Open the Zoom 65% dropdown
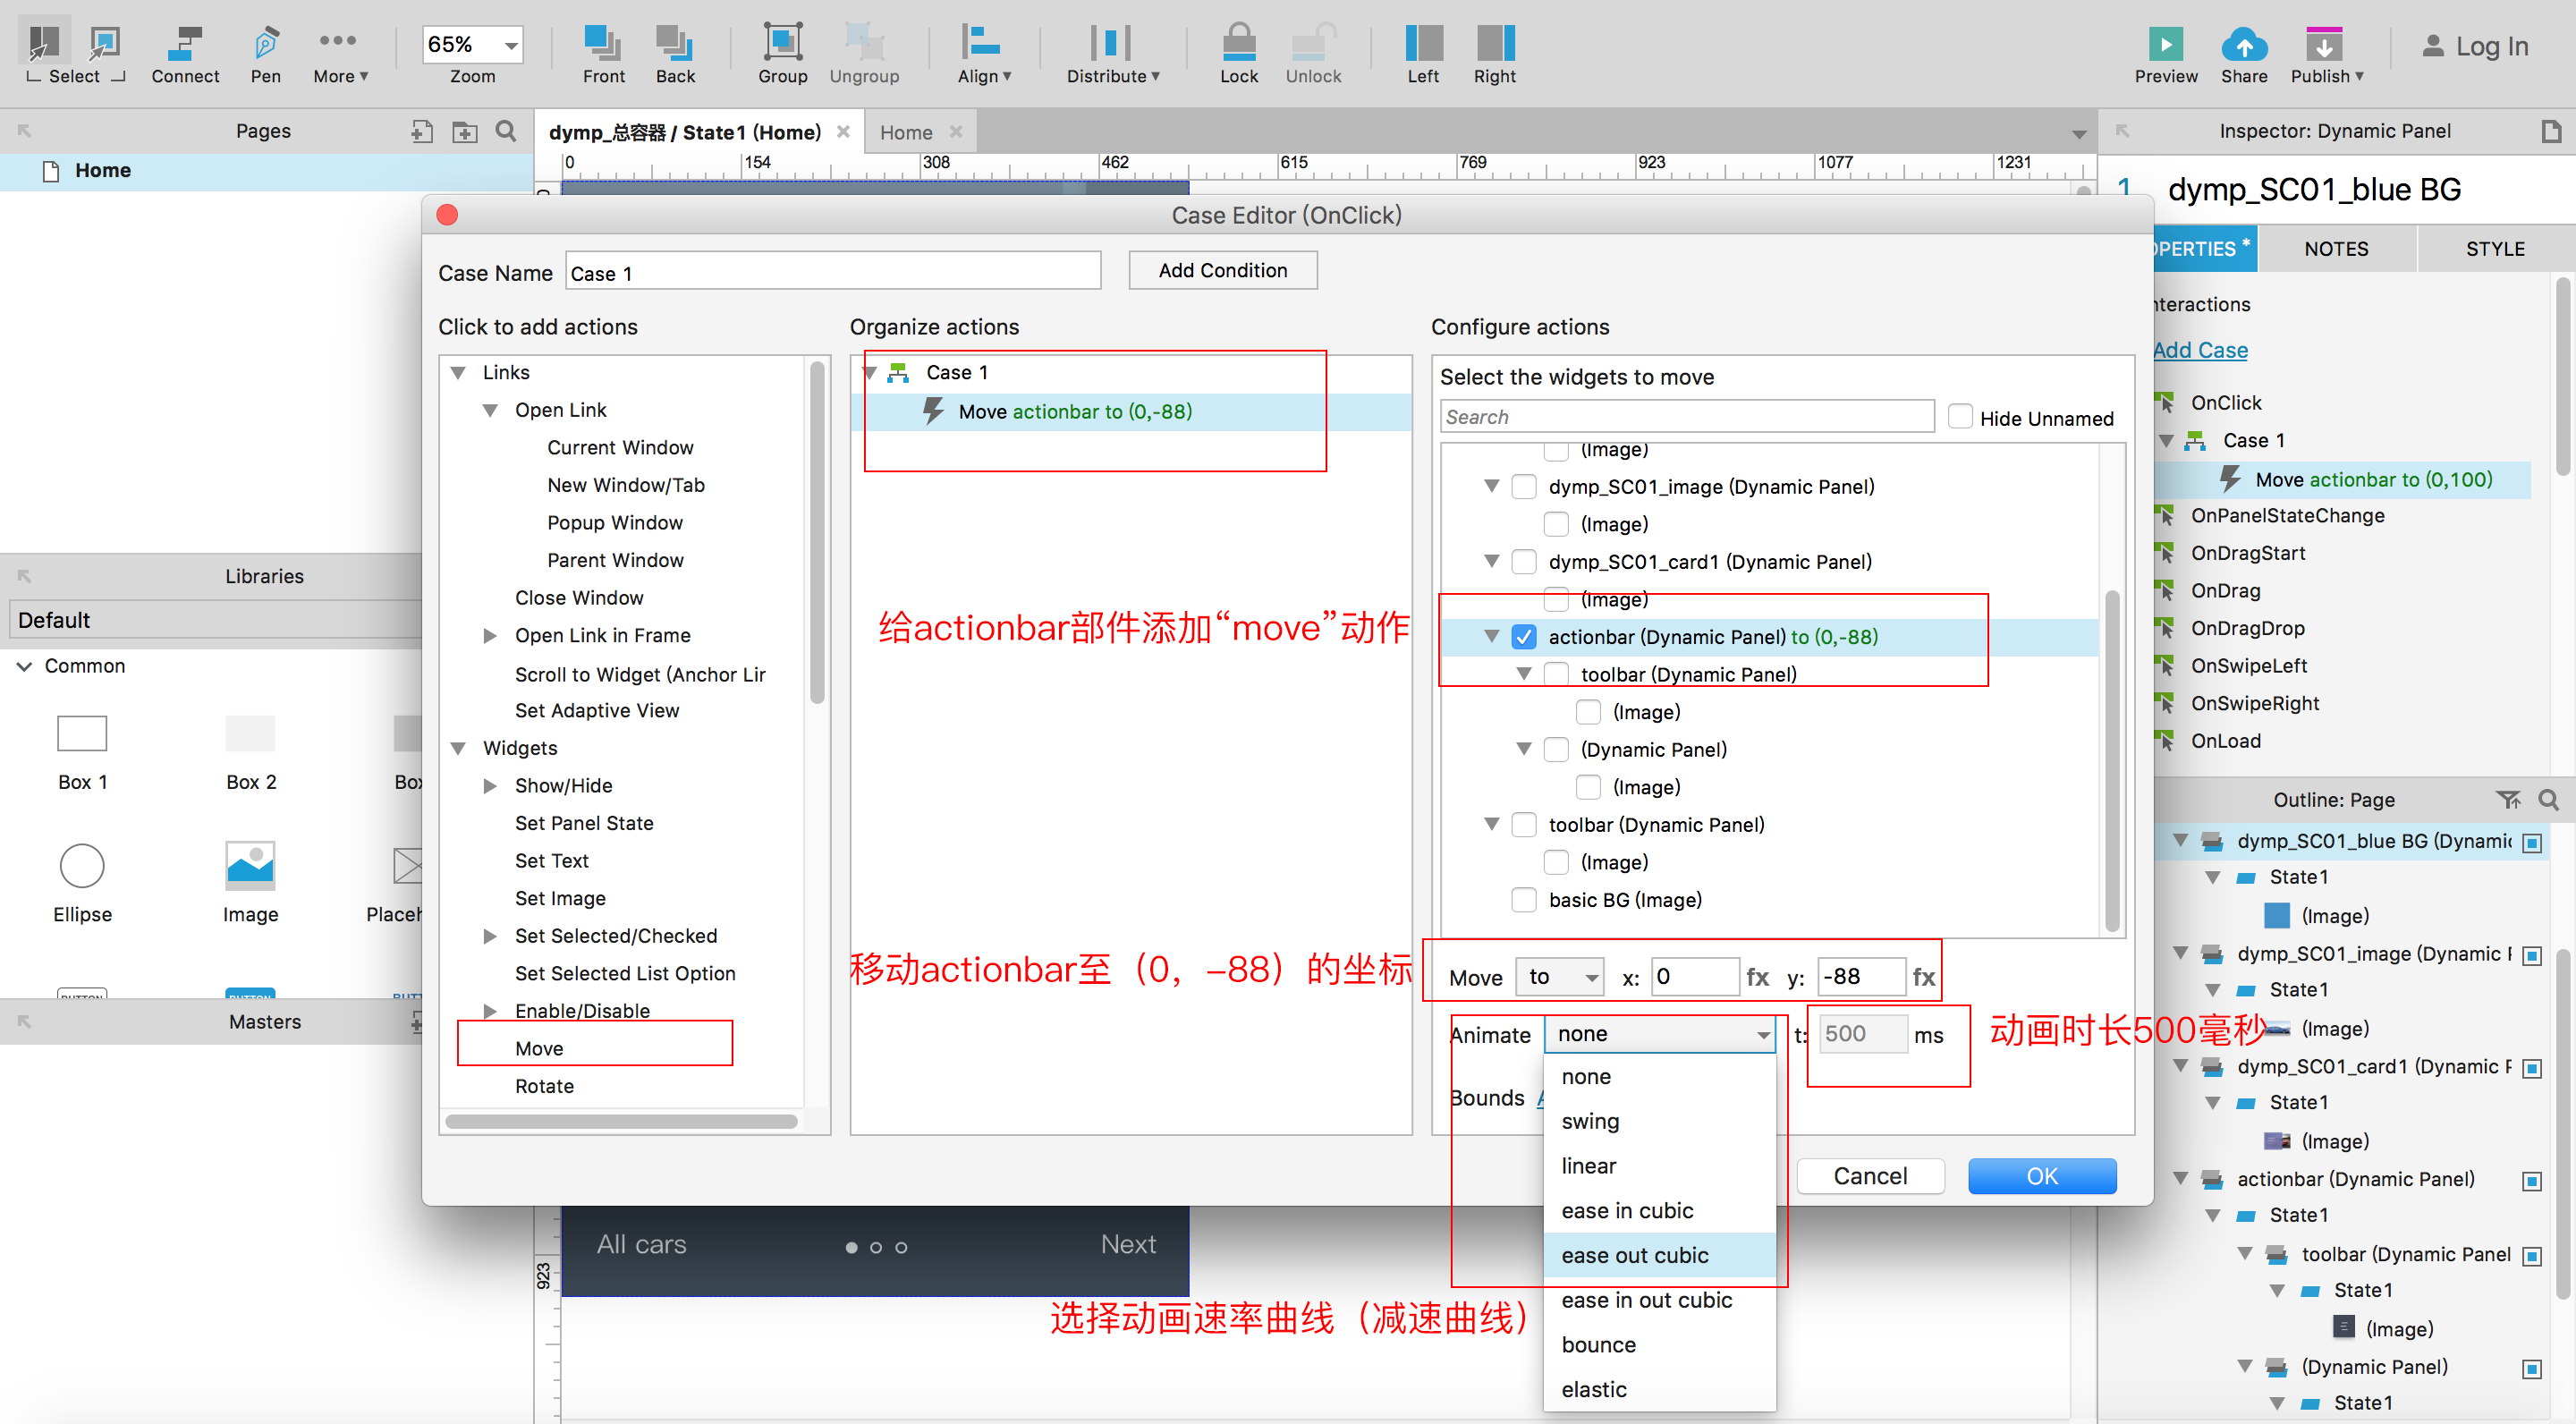Screen dimensions: 2576x1424 511,45
